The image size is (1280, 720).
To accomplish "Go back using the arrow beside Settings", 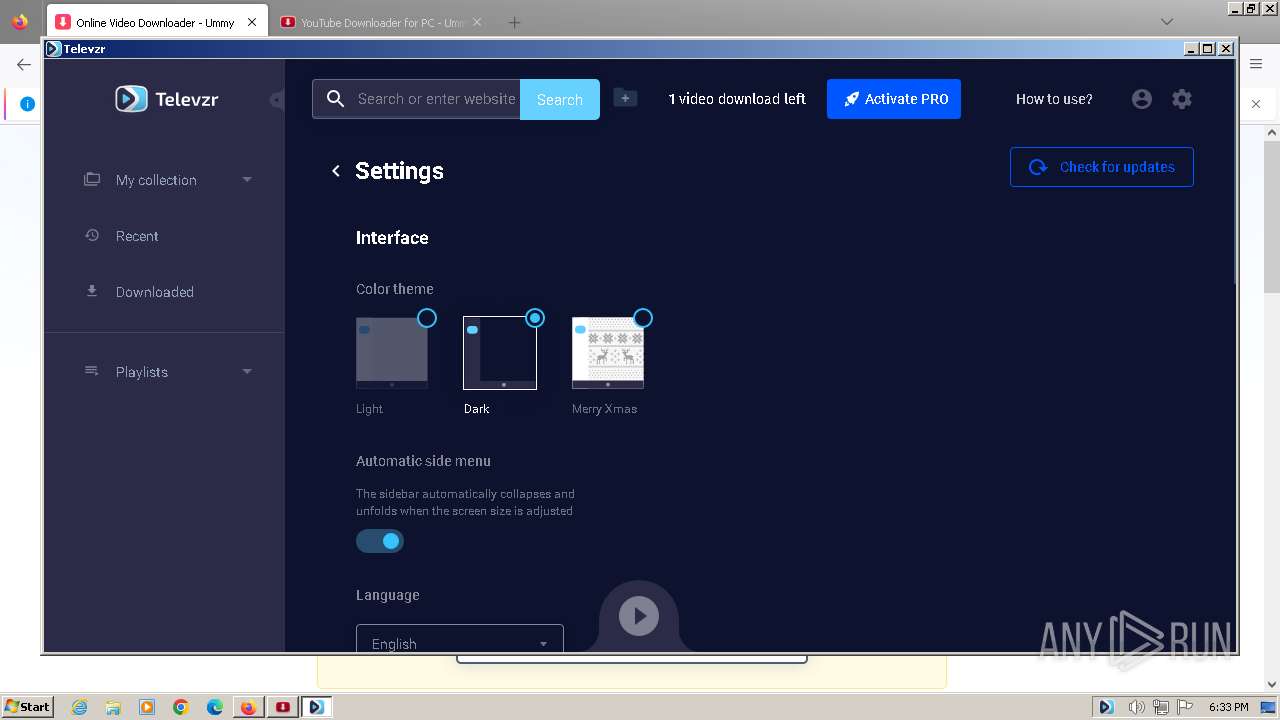I will pyautogui.click(x=336, y=171).
